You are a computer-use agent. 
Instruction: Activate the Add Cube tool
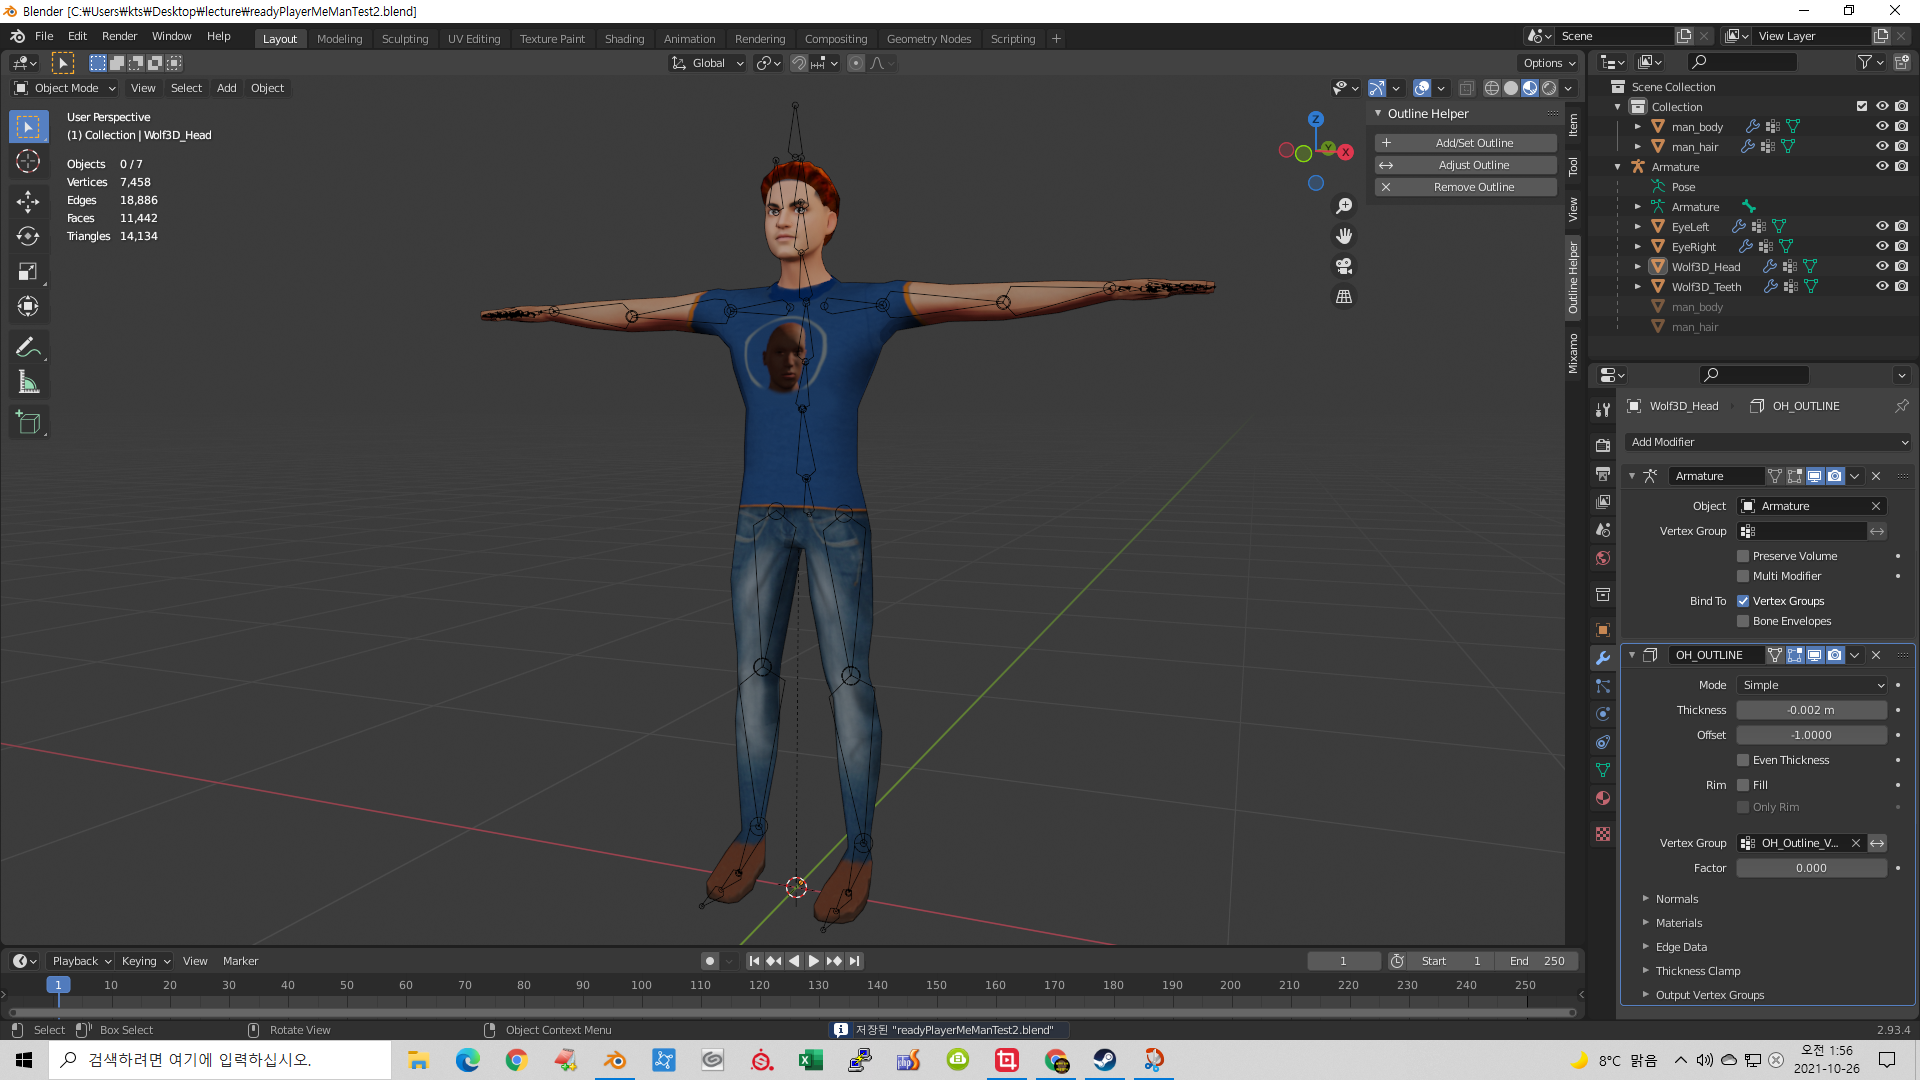pyautogui.click(x=28, y=423)
